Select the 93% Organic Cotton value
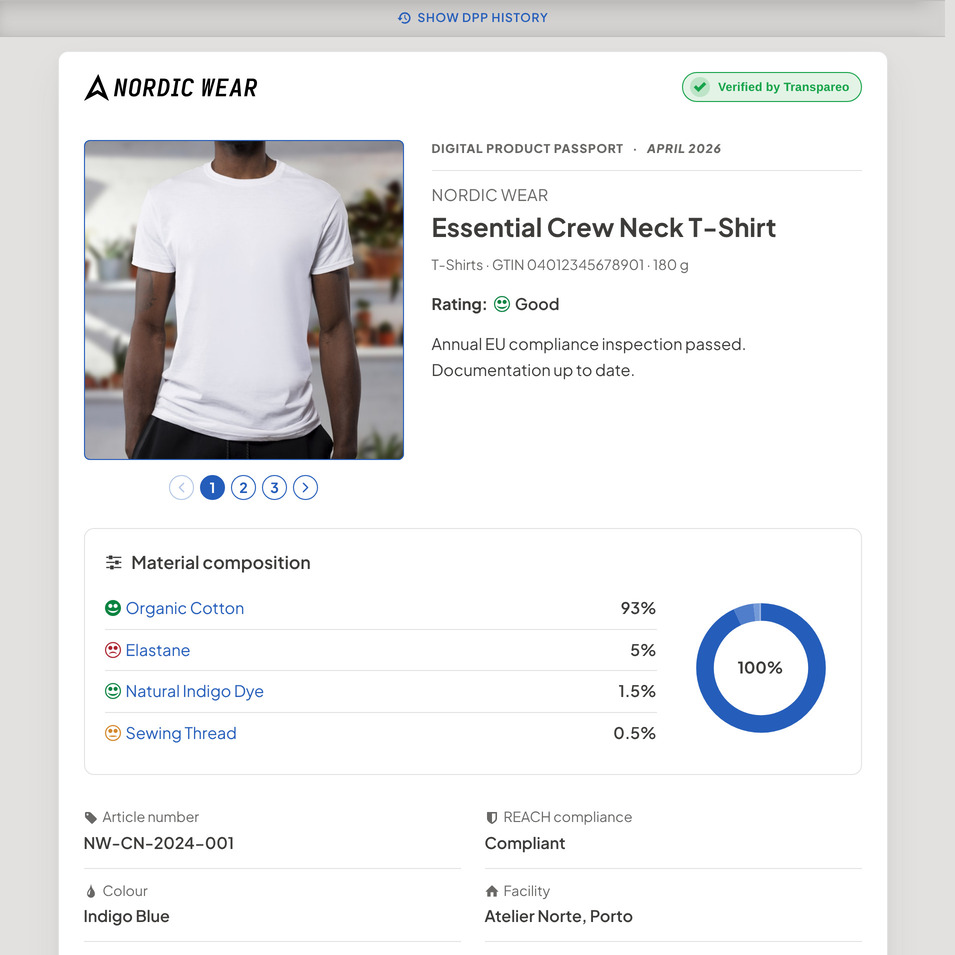The image size is (955, 955). coord(638,608)
